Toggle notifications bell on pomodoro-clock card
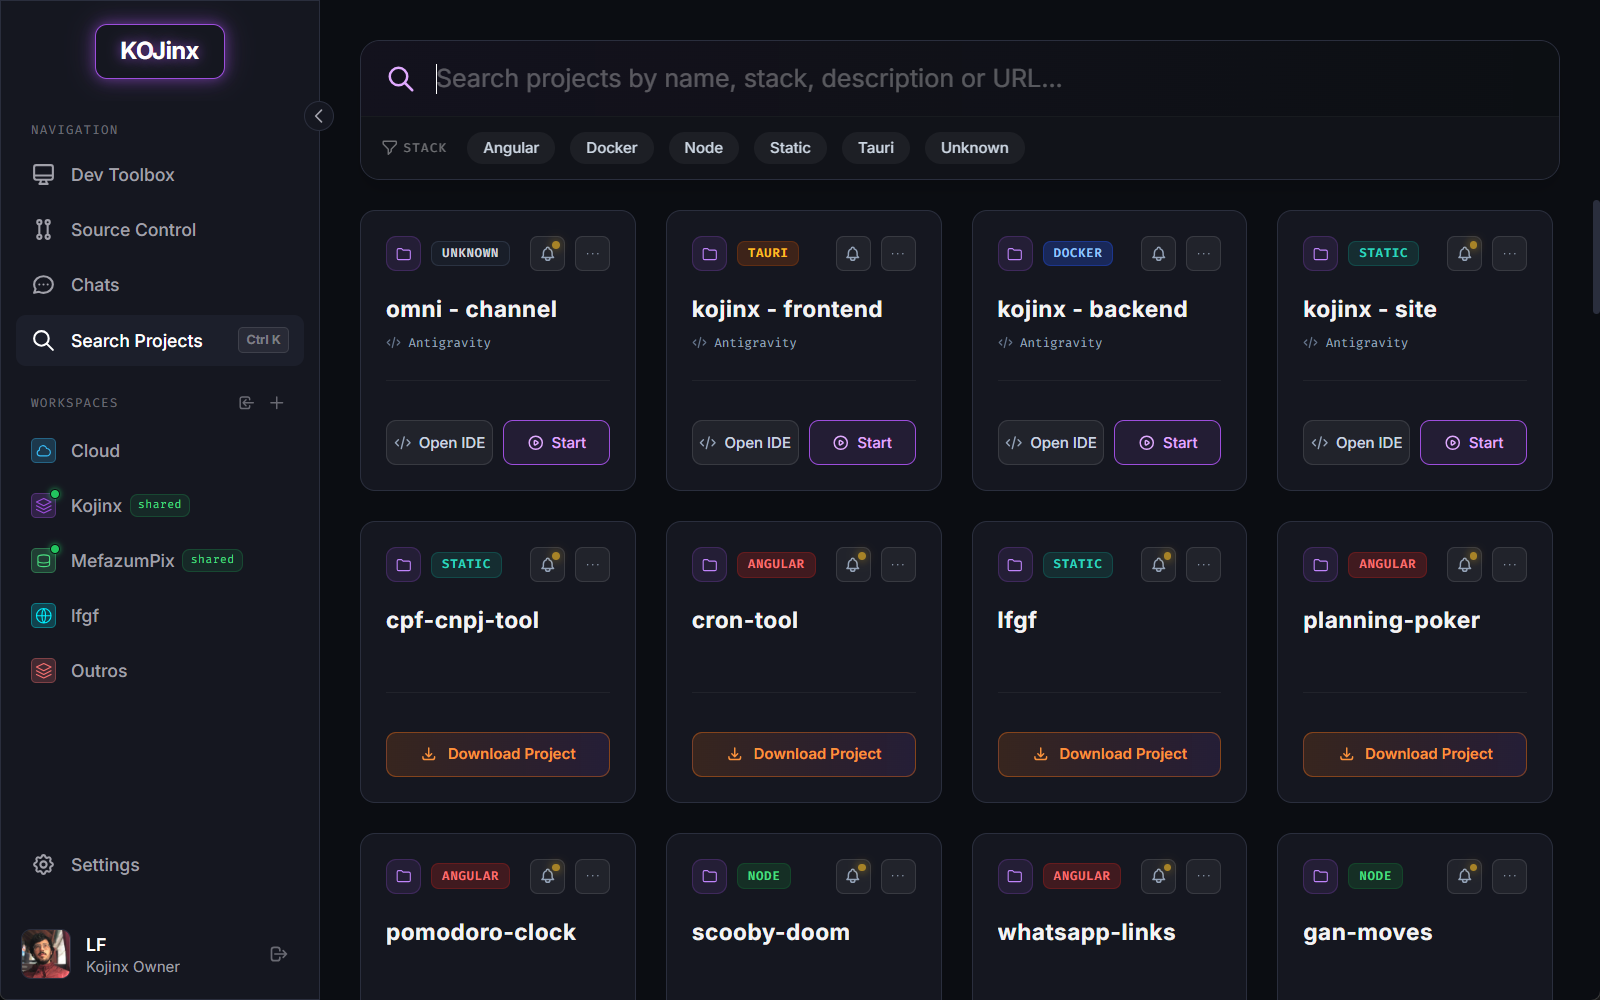This screenshot has width=1600, height=1000. coord(547,877)
